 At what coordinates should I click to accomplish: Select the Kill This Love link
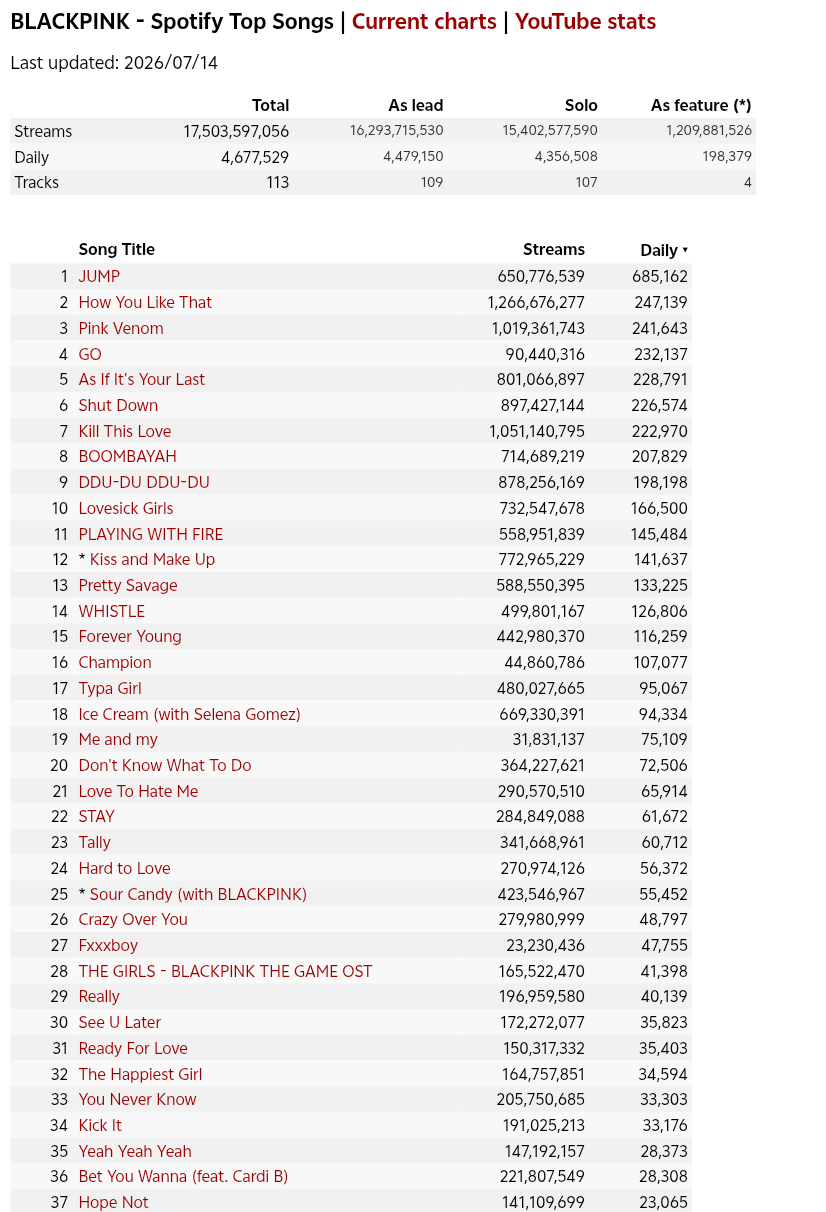tap(125, 431)
